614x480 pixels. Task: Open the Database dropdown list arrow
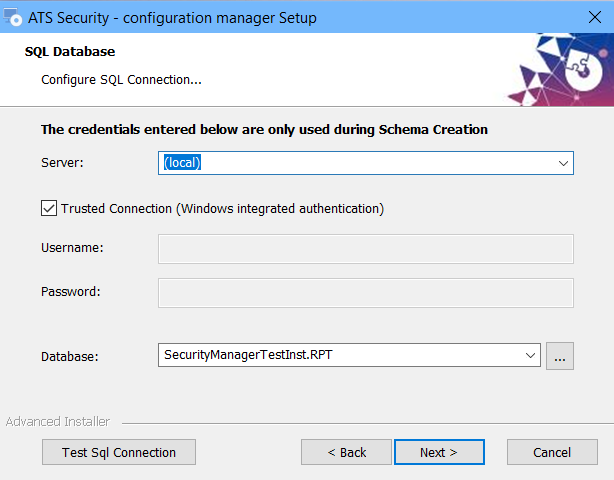530,355
